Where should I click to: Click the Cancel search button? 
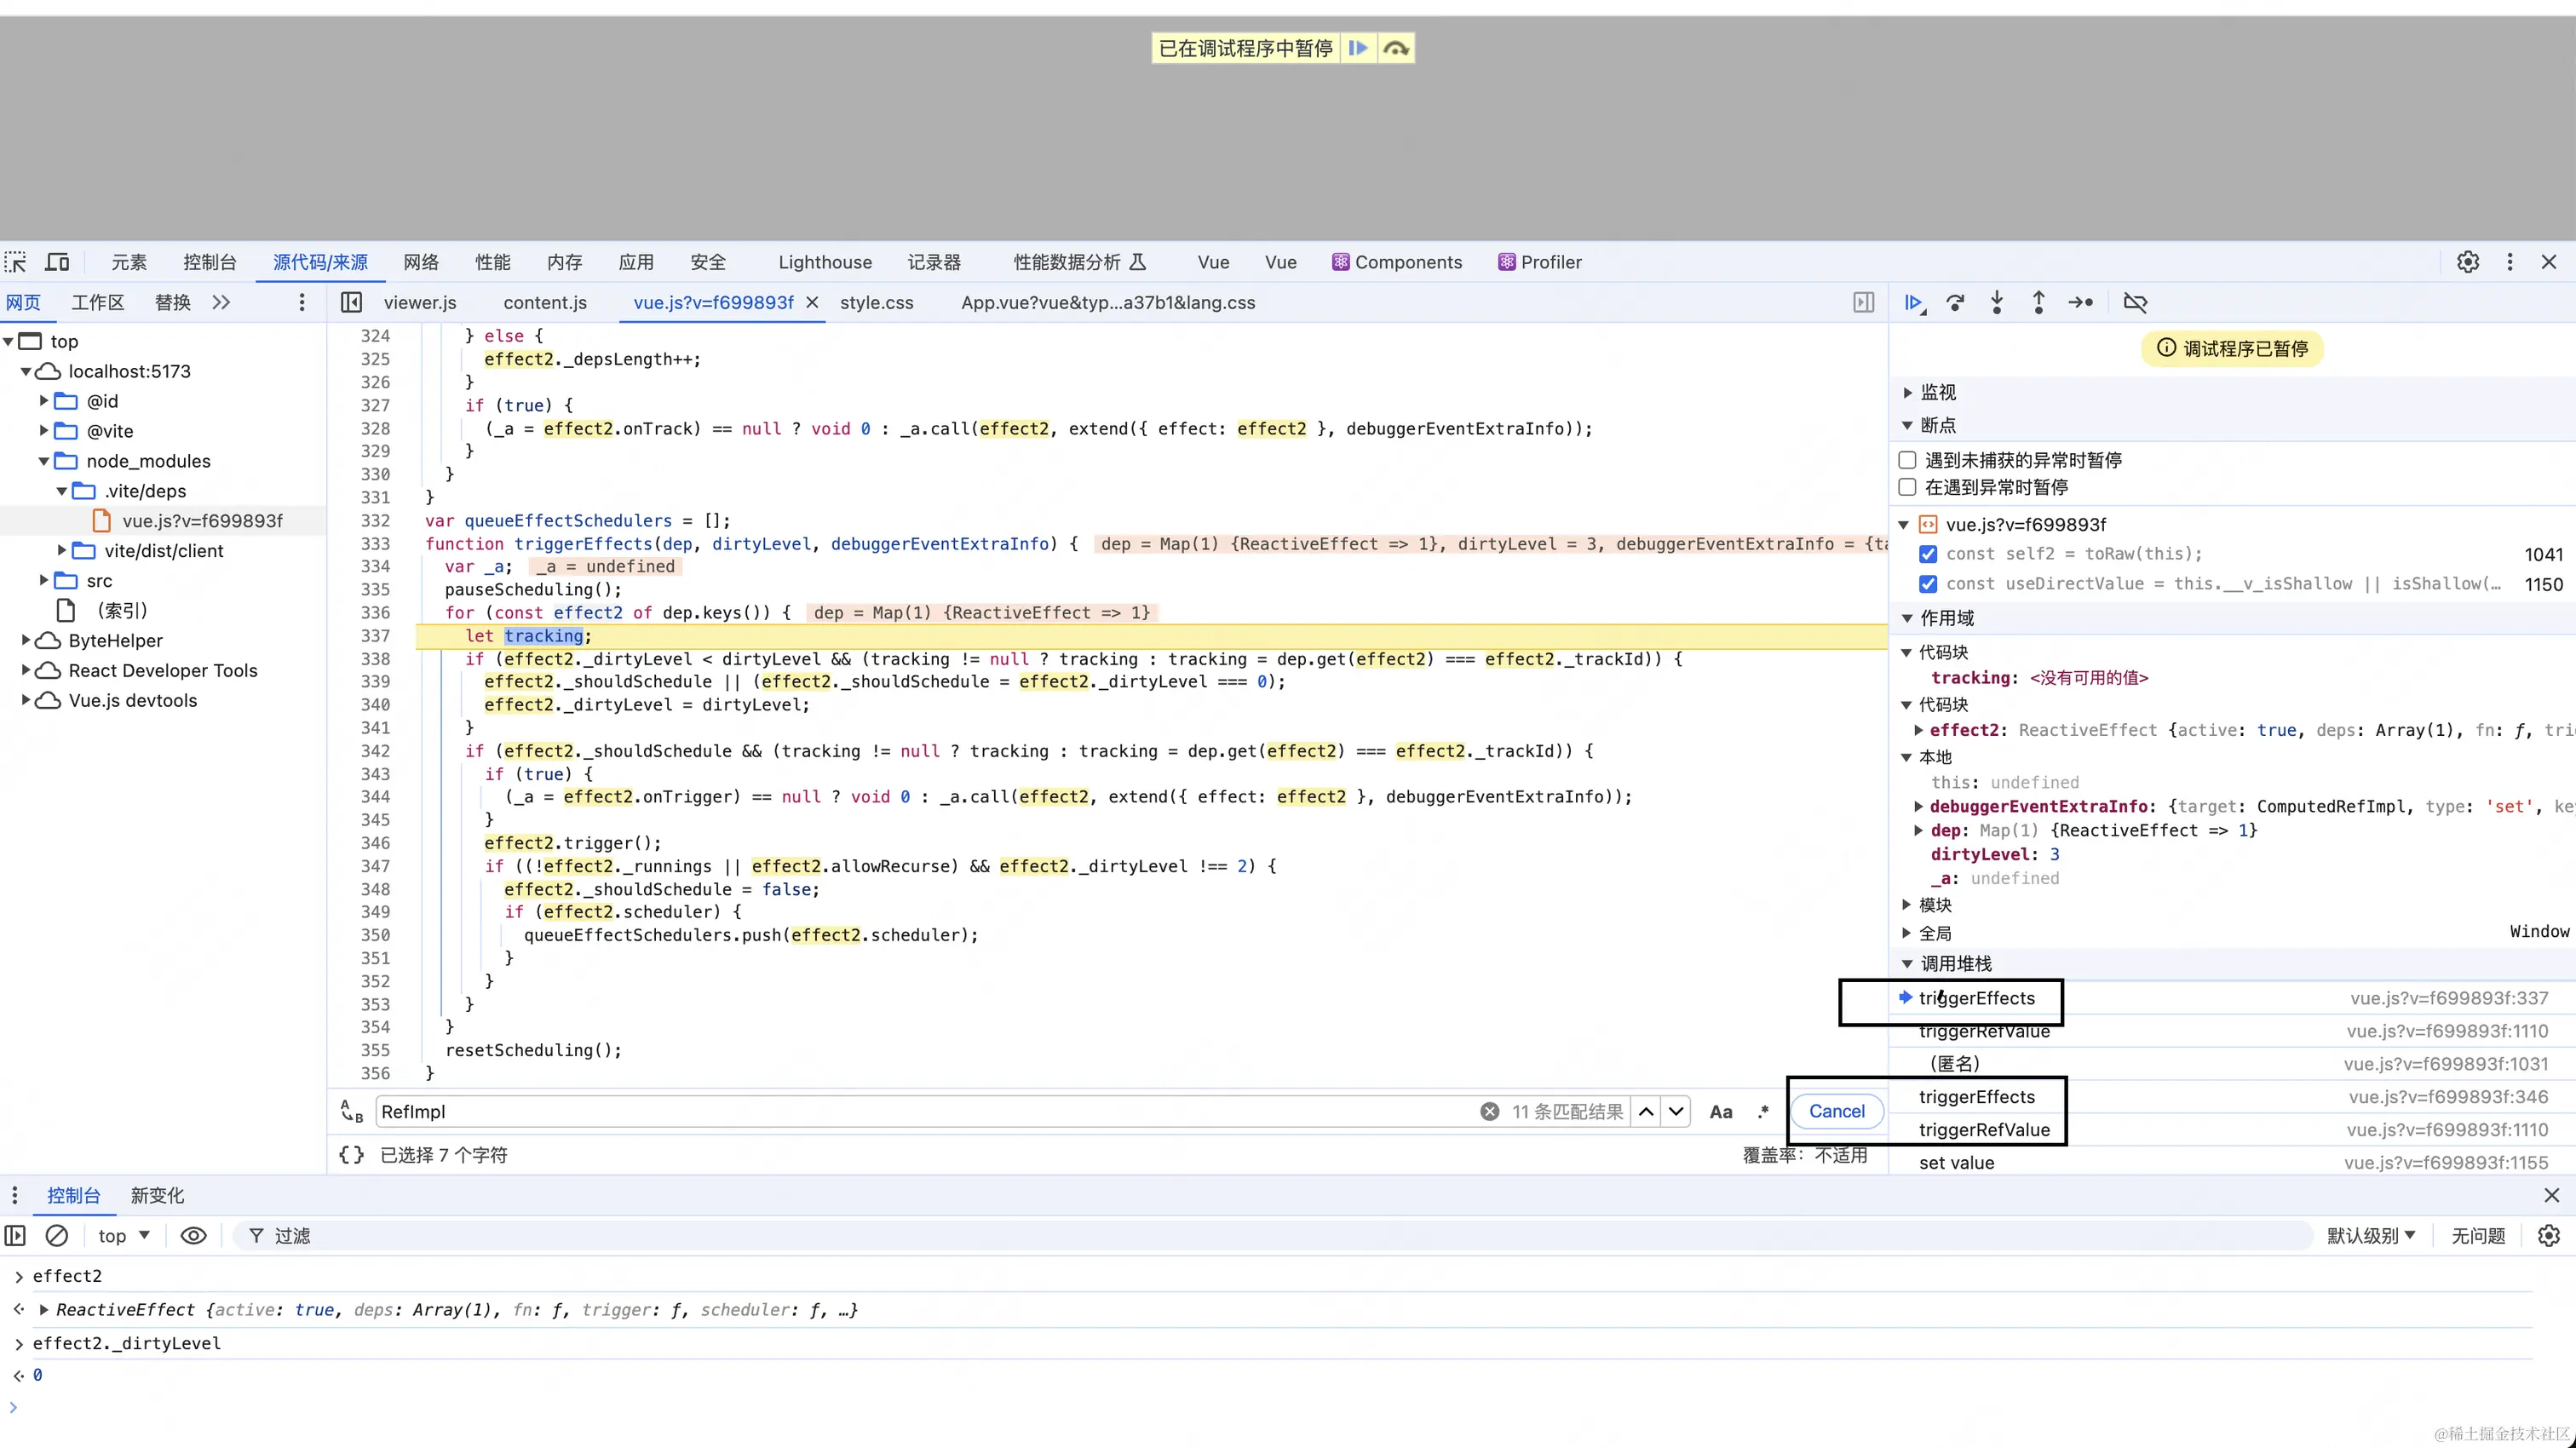[x=1836, y=1111]
